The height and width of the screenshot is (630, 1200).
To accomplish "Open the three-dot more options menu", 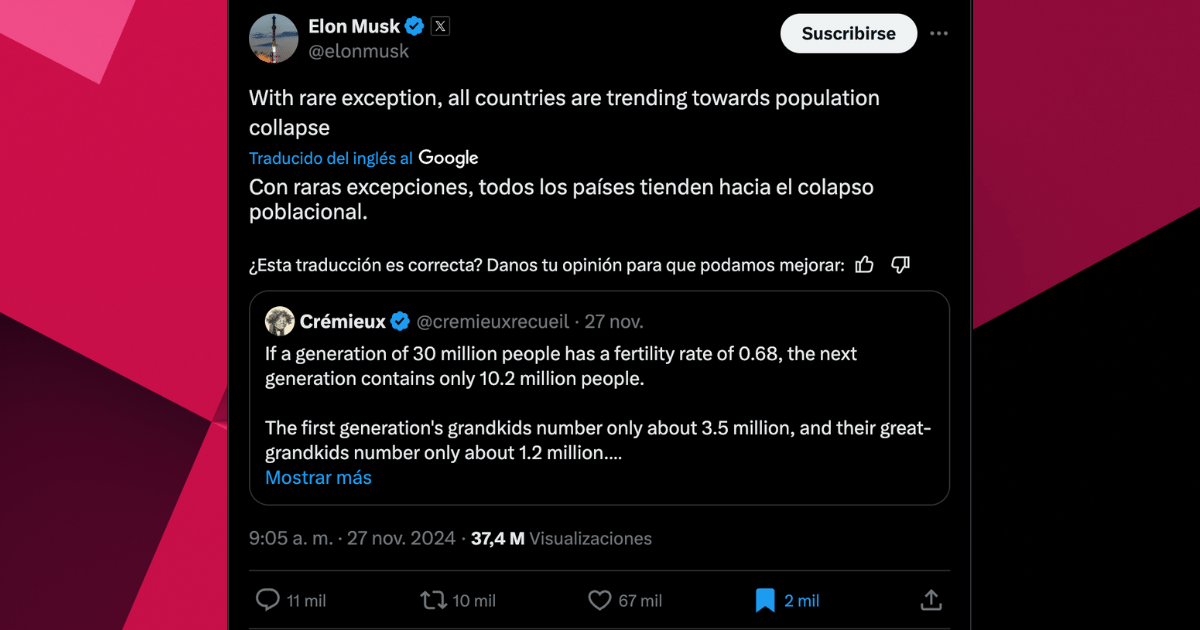I will (x=938, y=33).
